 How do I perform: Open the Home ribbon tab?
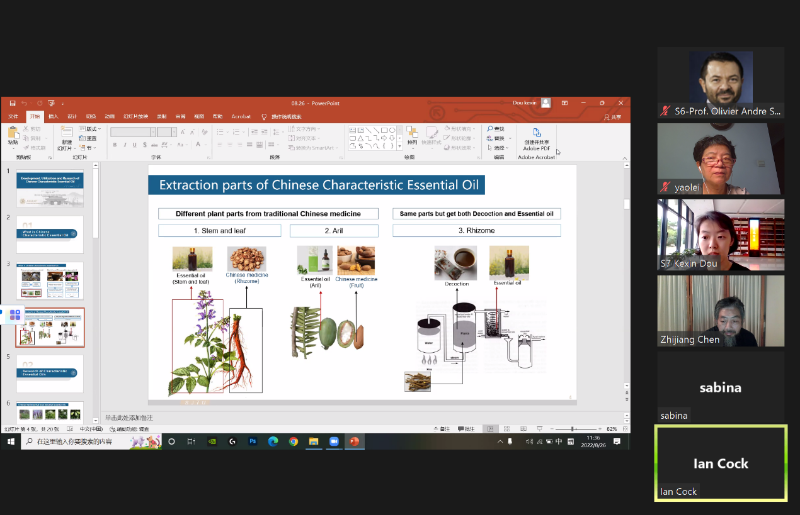[x=35, y=117]
